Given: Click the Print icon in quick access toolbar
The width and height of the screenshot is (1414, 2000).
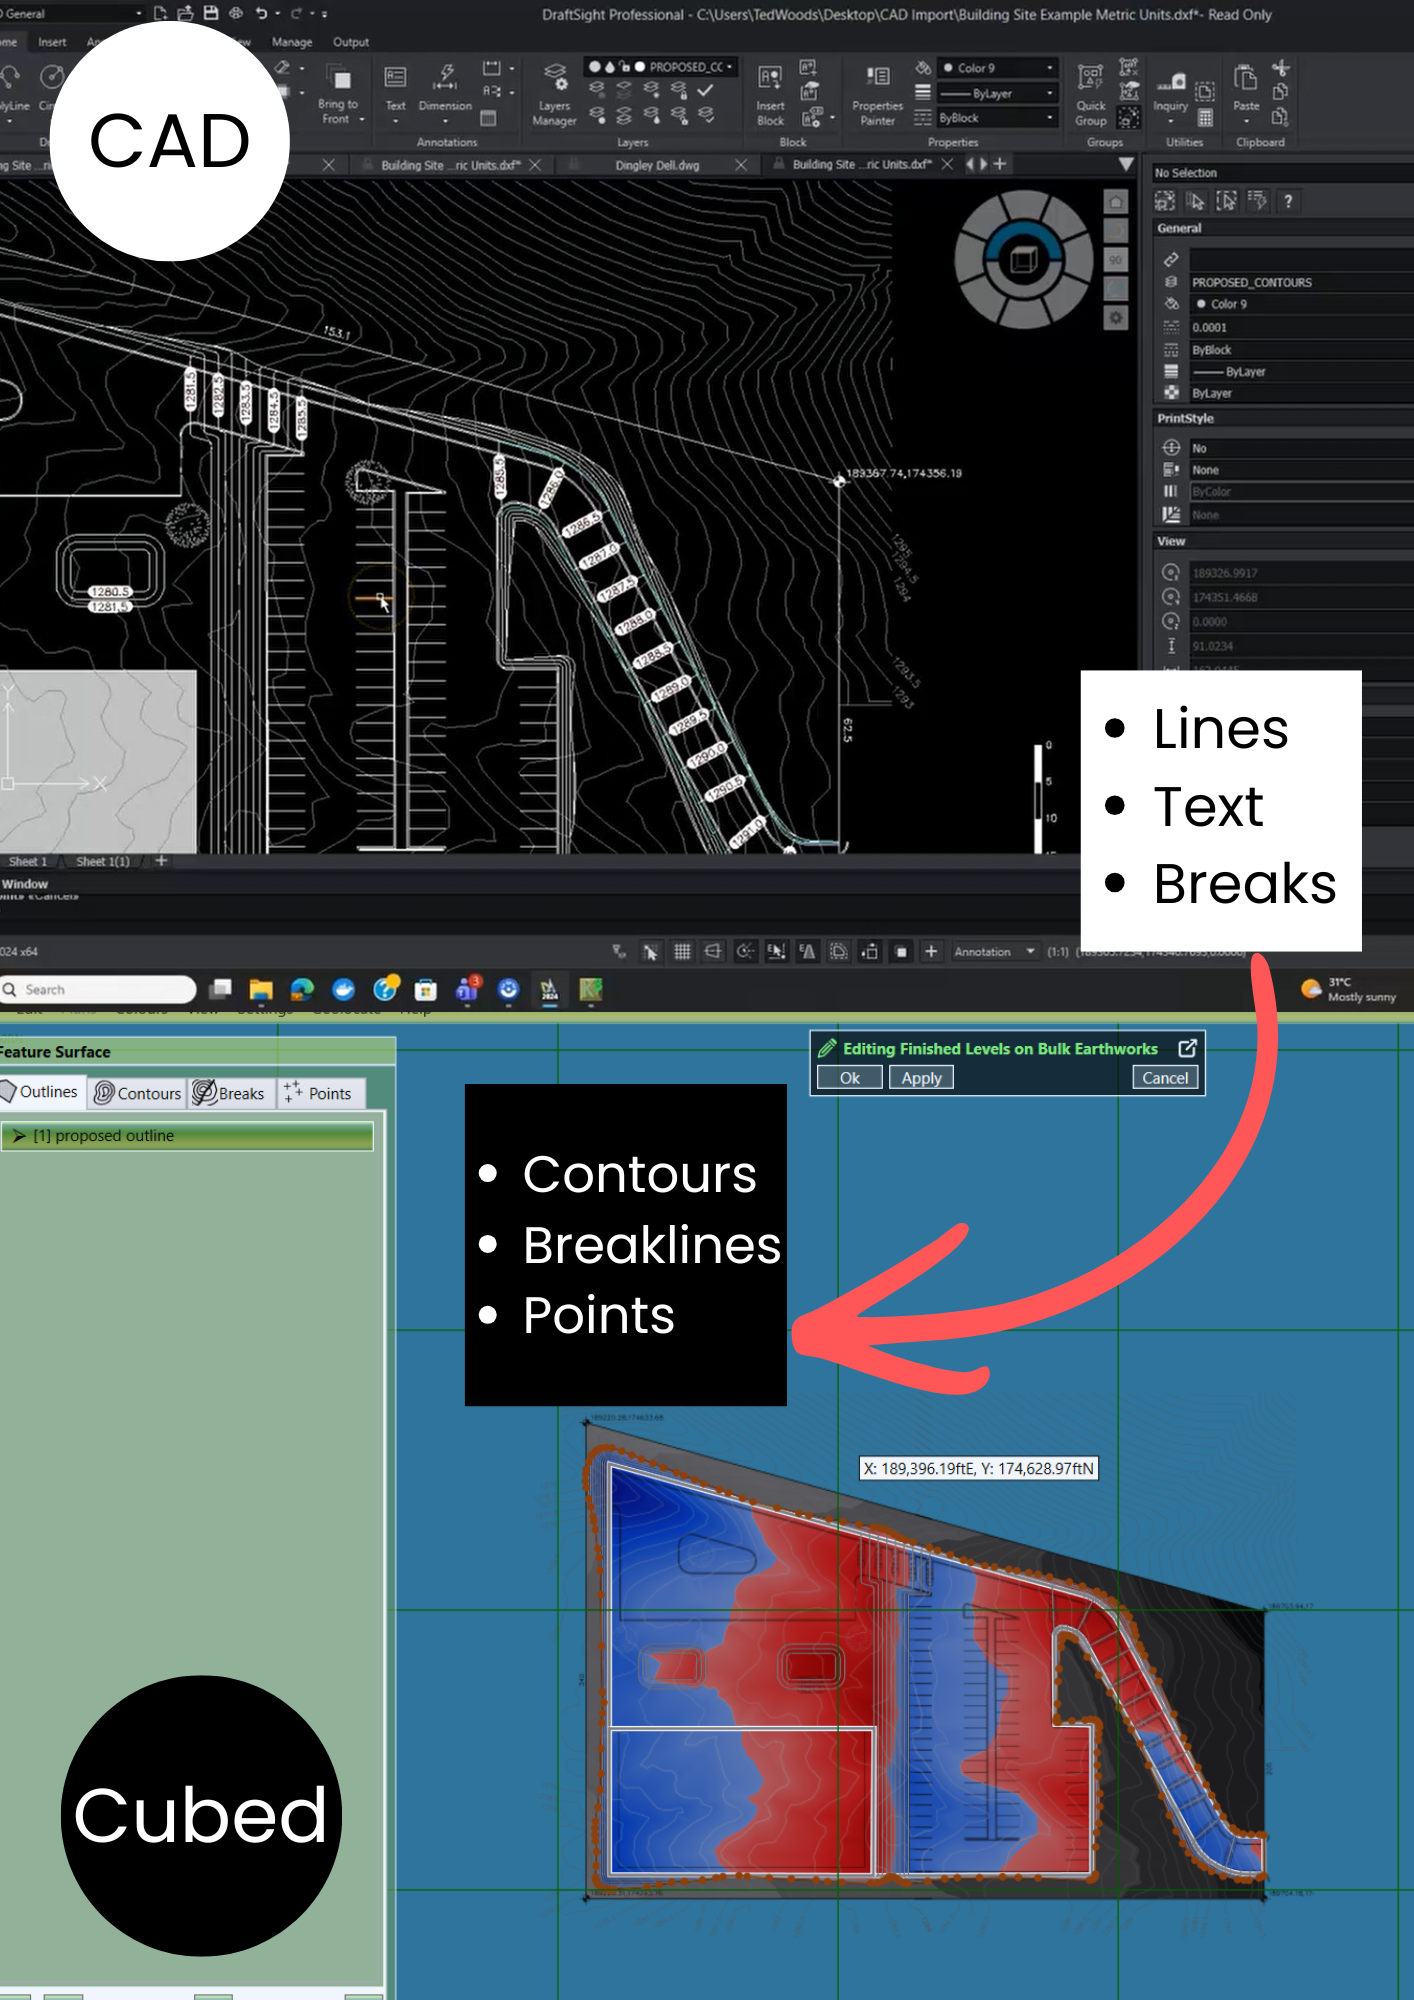Looking at the screenshot, I should tap(236, 13).
